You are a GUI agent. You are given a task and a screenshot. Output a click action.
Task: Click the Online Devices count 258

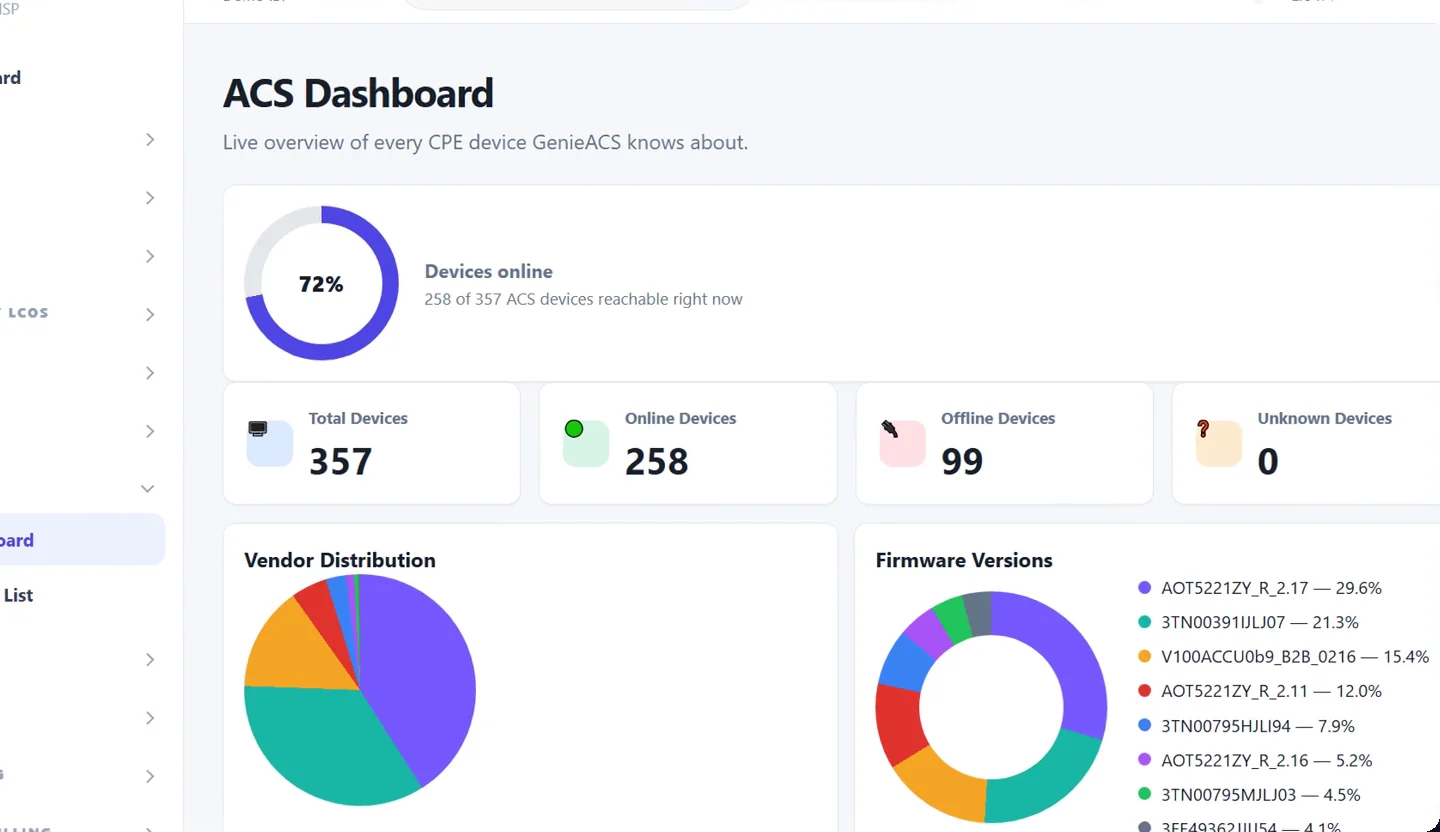point(657,462)
